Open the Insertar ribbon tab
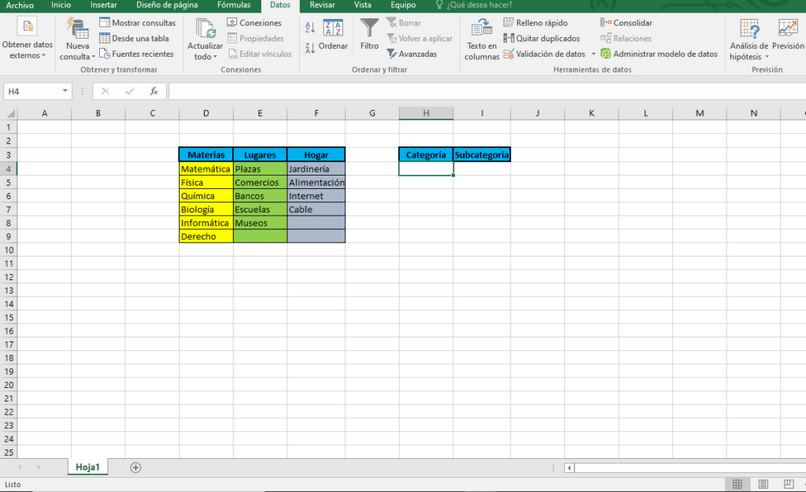This screenshot has height=492, width=806. pos(103,5)
